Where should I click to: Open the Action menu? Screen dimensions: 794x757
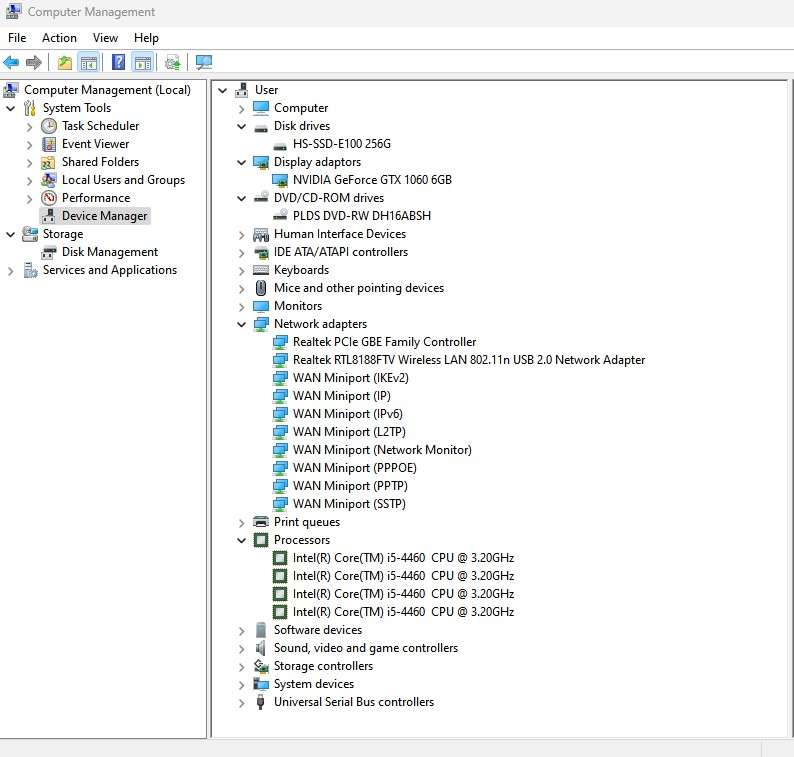coord(59,38)
